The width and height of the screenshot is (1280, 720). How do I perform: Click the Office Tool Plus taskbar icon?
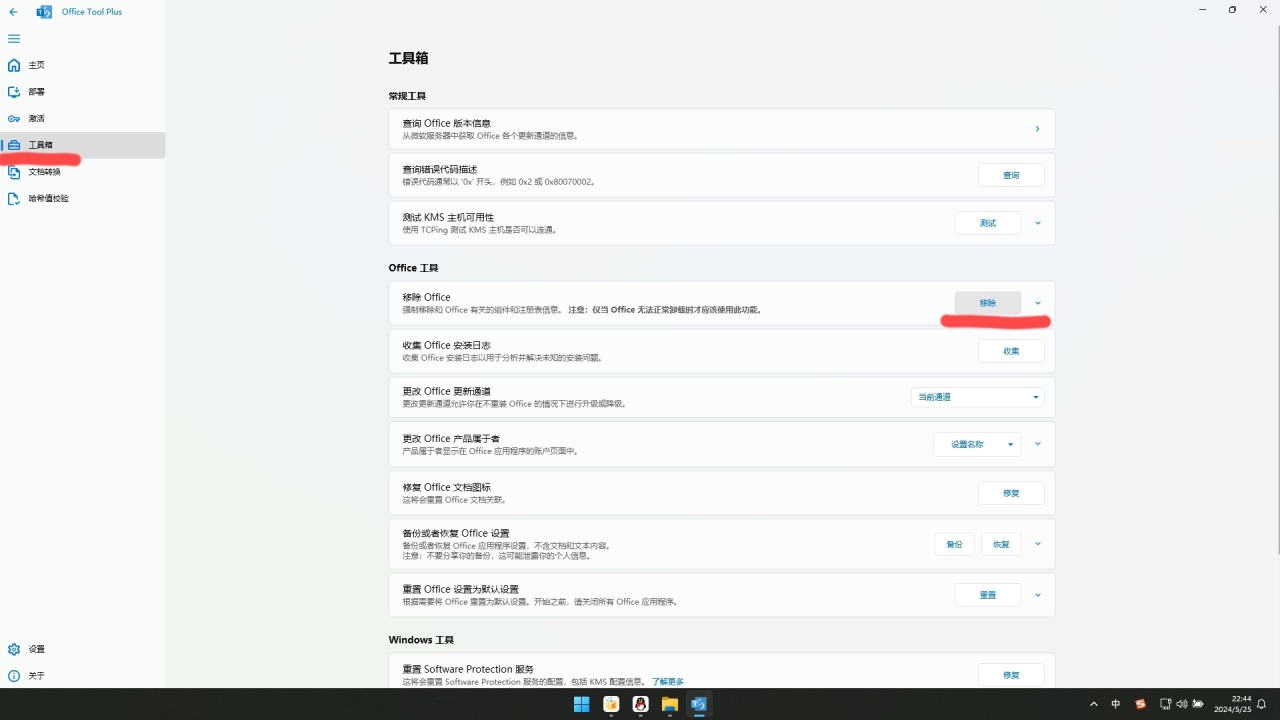click(699, 704)
